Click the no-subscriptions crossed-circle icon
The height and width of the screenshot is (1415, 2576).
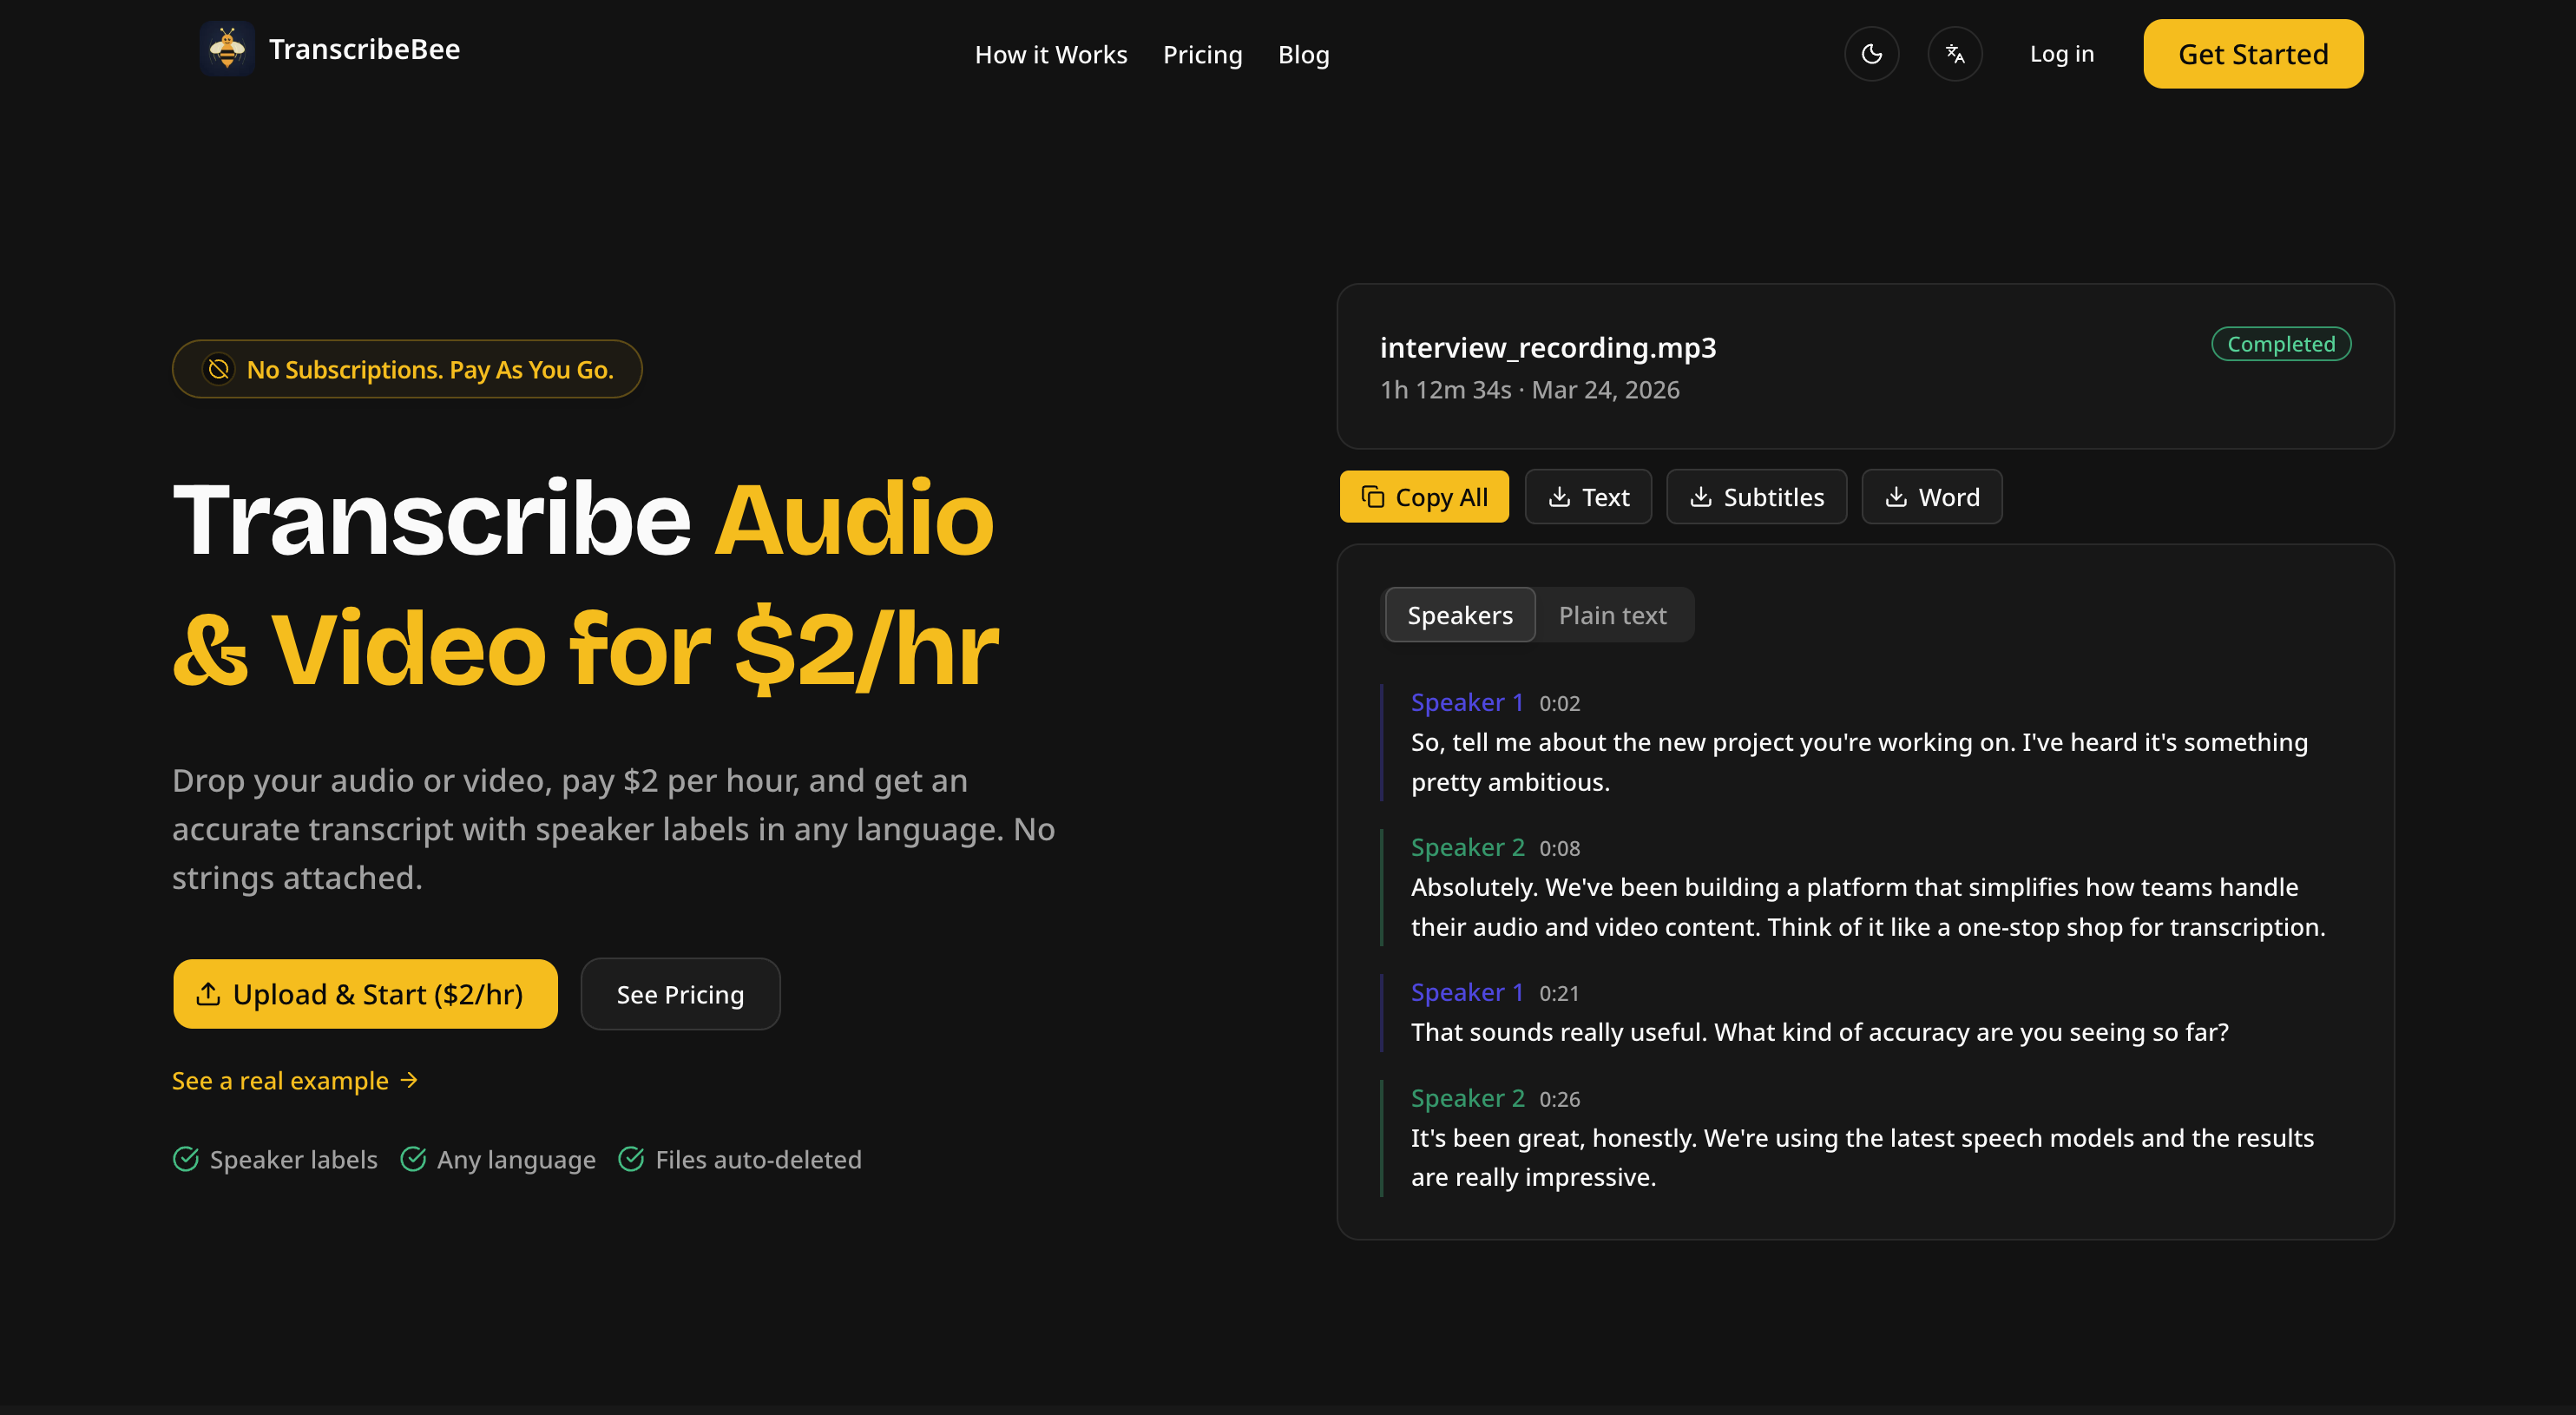pyautogui.click(x=218, y=369)
